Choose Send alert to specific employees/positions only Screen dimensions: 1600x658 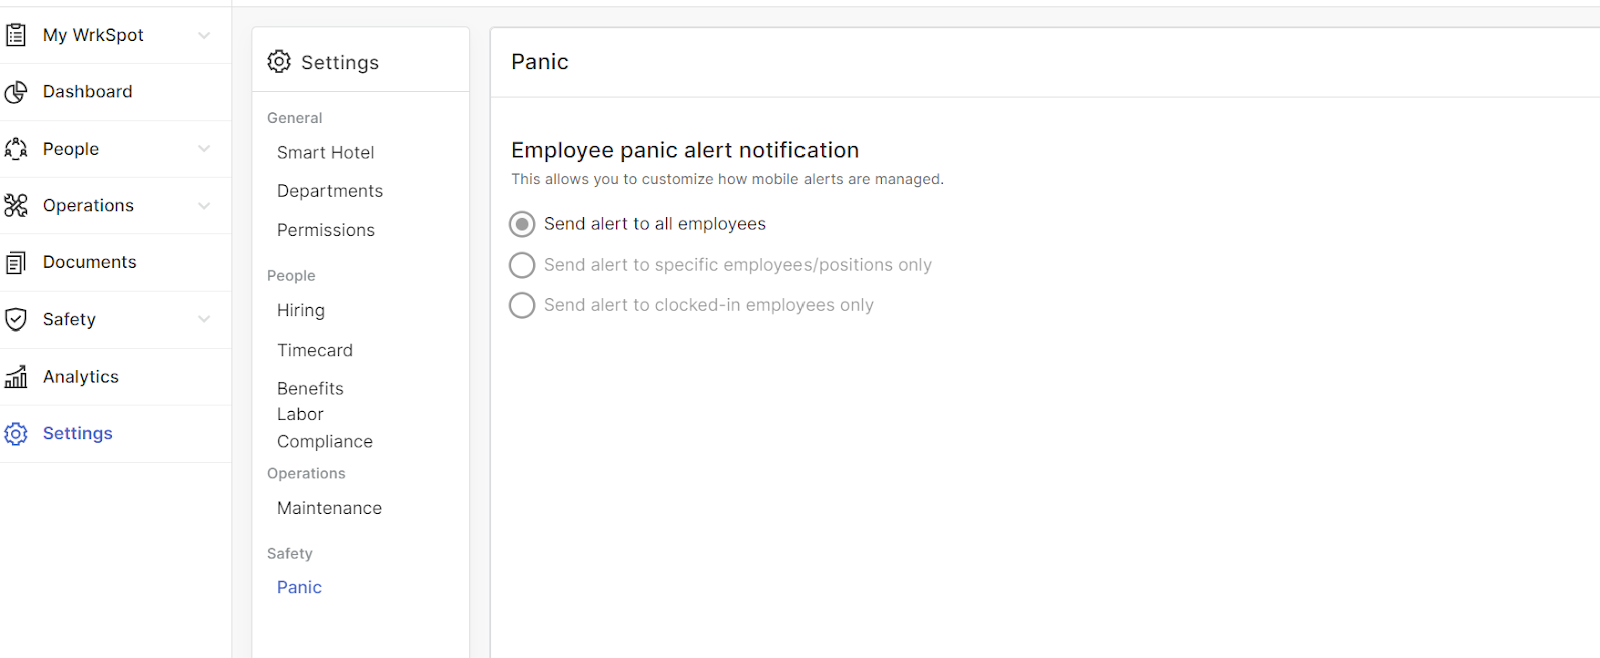pos(521,265)
